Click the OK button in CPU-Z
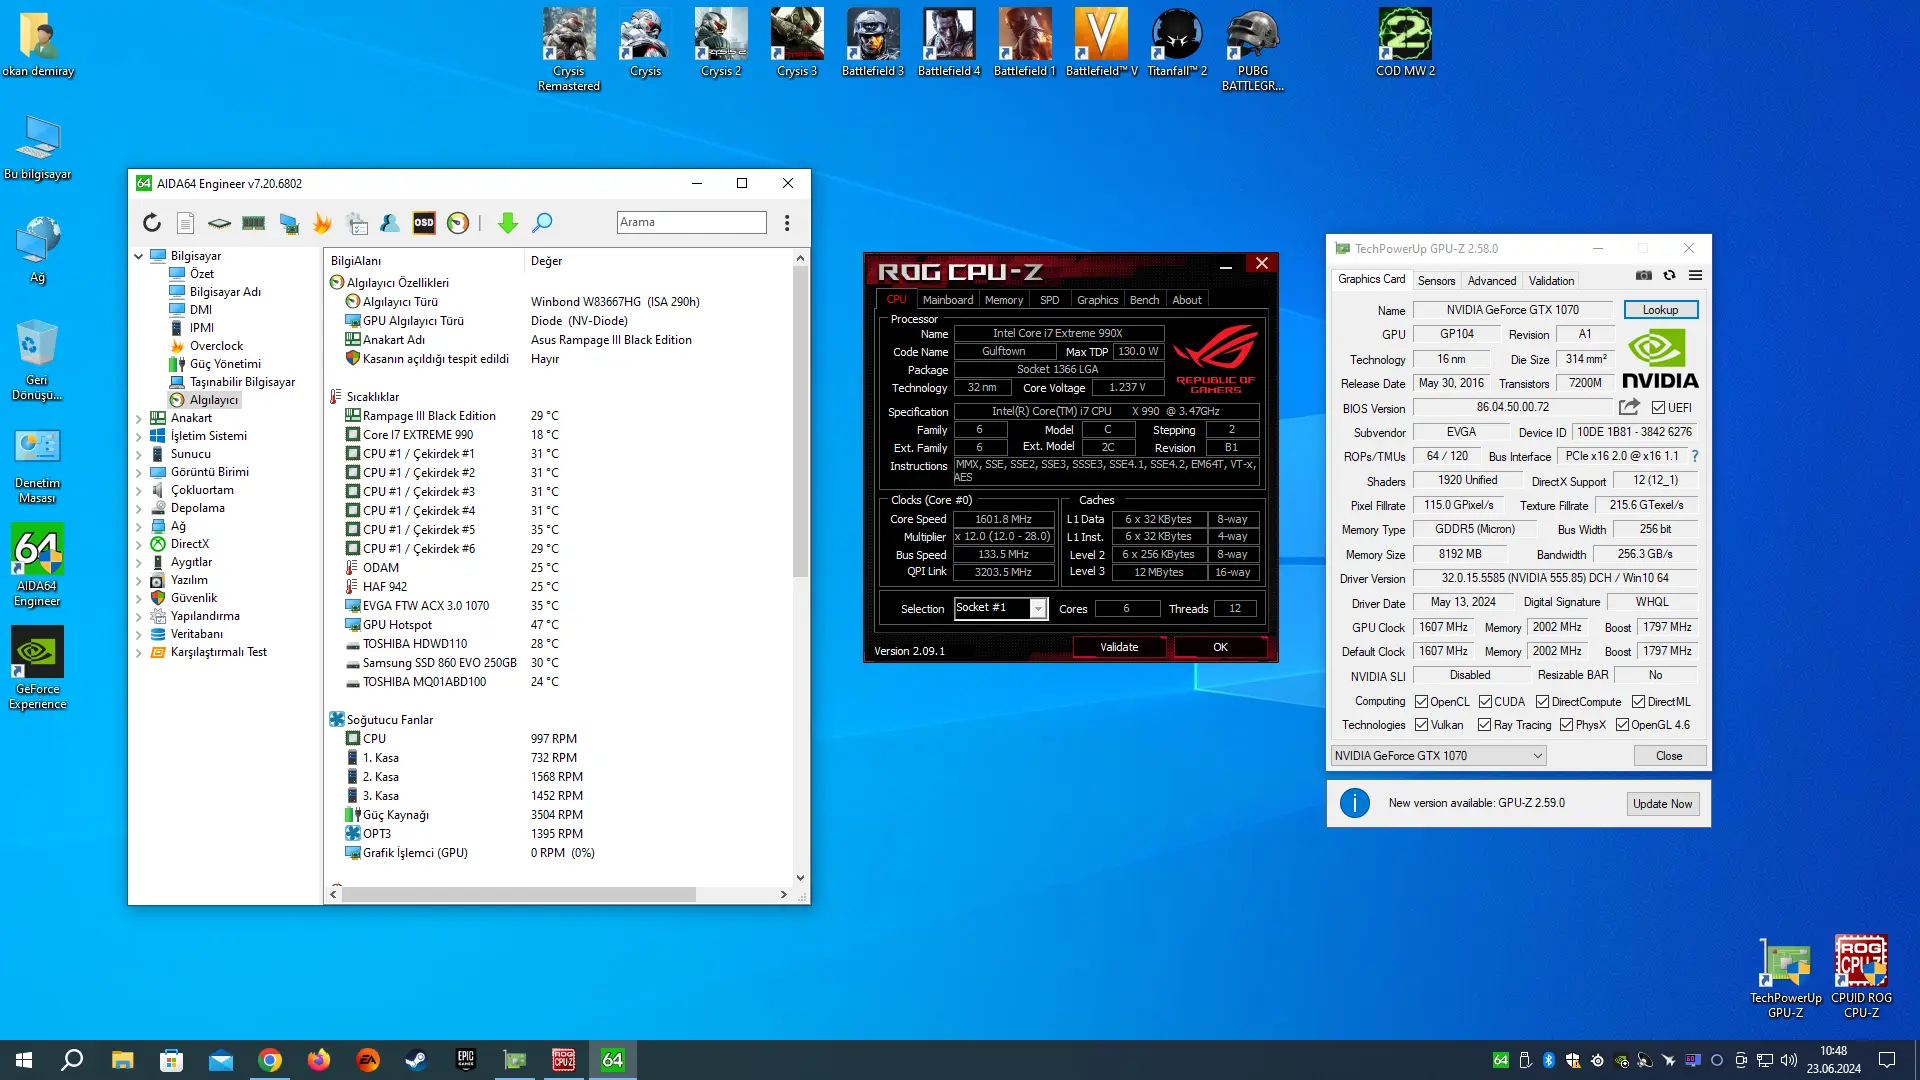The width and height of the screenshot is (1920, 1080). coord(1220,647)
